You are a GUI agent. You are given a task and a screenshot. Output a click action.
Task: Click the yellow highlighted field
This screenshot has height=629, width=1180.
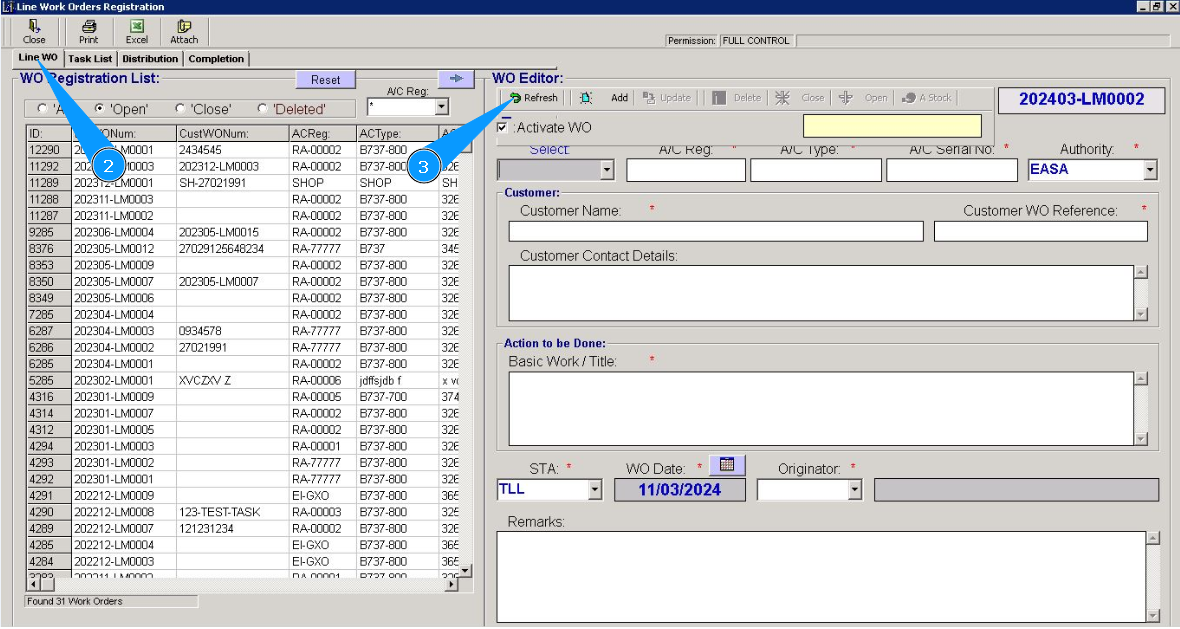point(892,126)
